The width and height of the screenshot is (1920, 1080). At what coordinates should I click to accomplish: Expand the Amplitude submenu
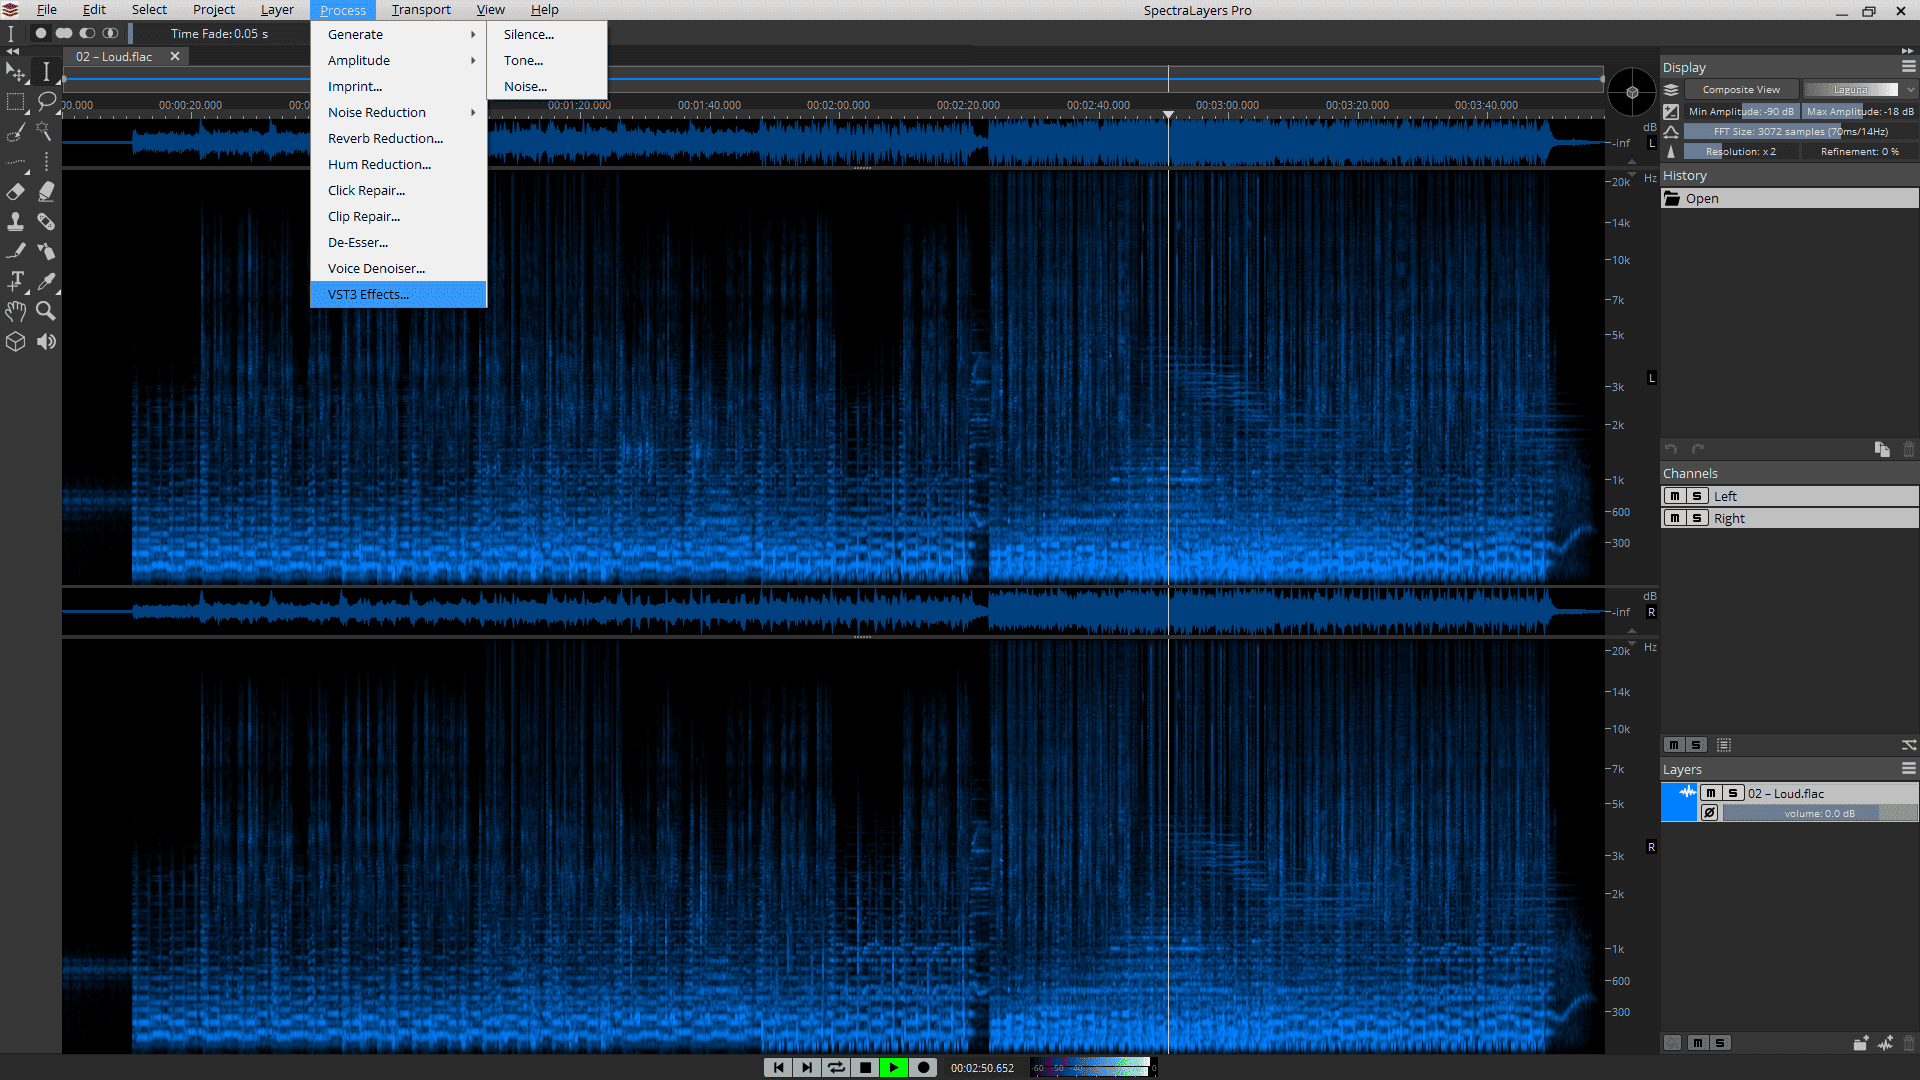pyautogui.click(x=398, y=60)
